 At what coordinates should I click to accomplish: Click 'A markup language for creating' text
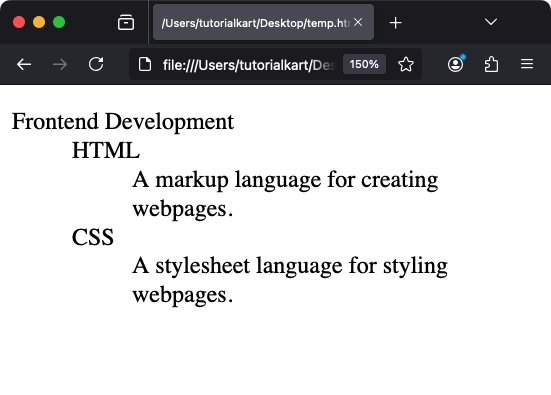pyautogui.click(x=285, y=180)
